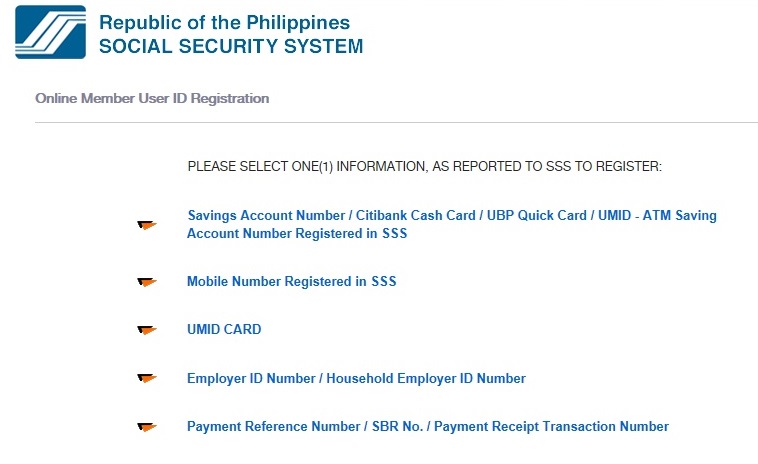Click 'Account Number Registered in SSS' link line
This screenshot has height=464, width=758.
[297, 233]
